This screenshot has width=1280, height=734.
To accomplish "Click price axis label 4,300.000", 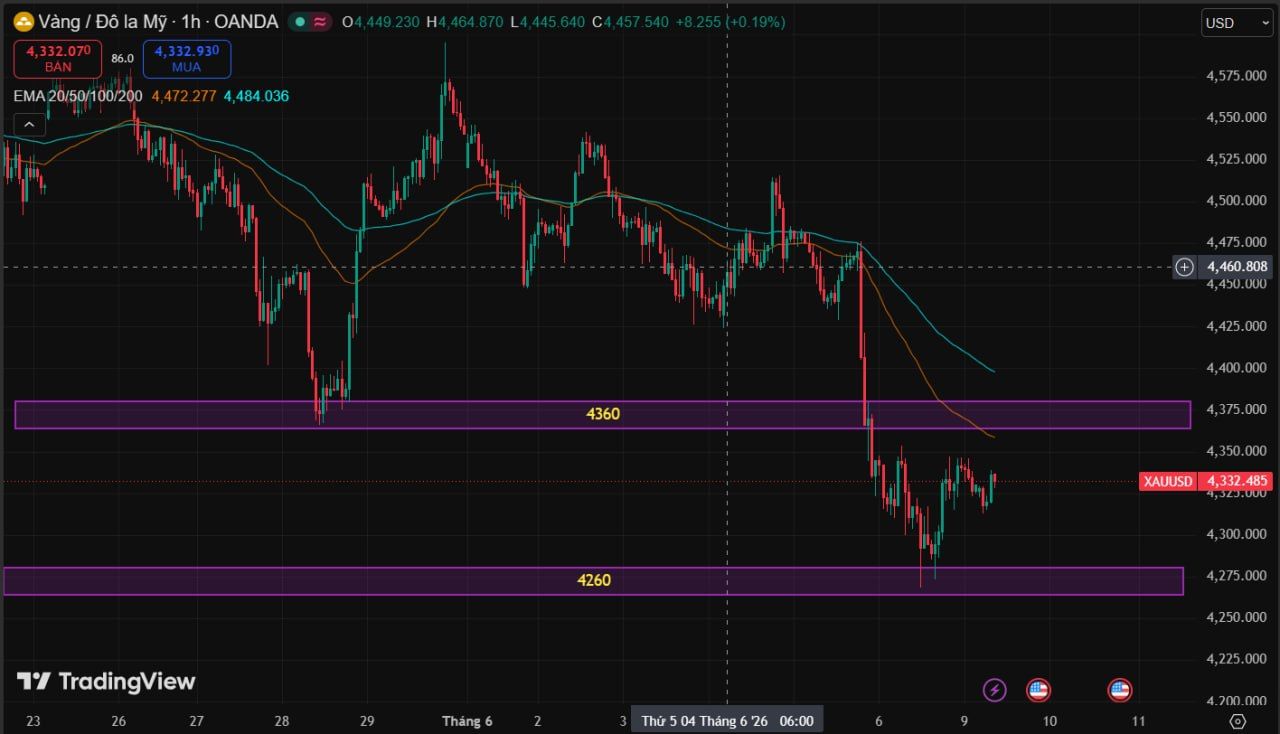I will click(x=1237, y=534).
